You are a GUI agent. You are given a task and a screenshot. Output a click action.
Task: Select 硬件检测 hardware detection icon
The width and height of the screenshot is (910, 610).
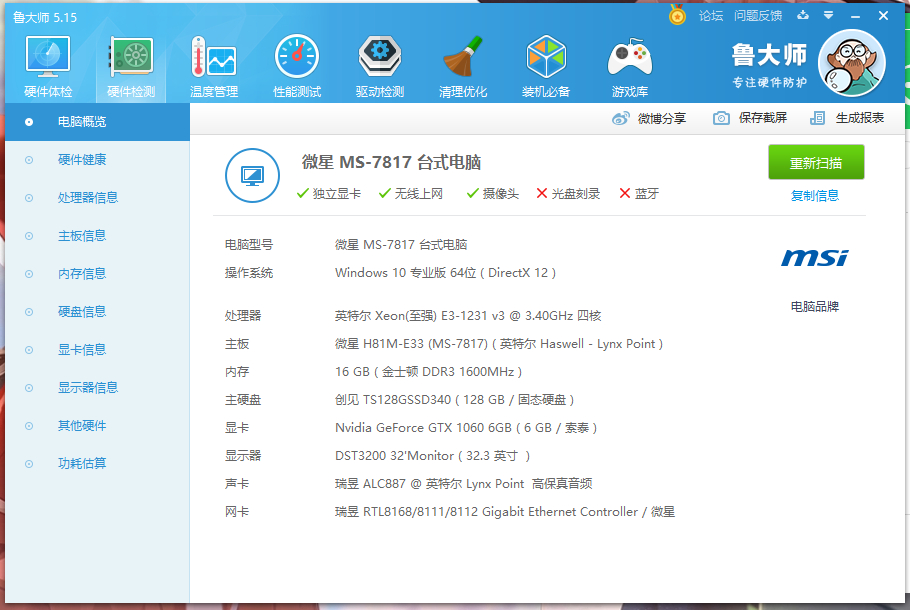tap(131, 67)
